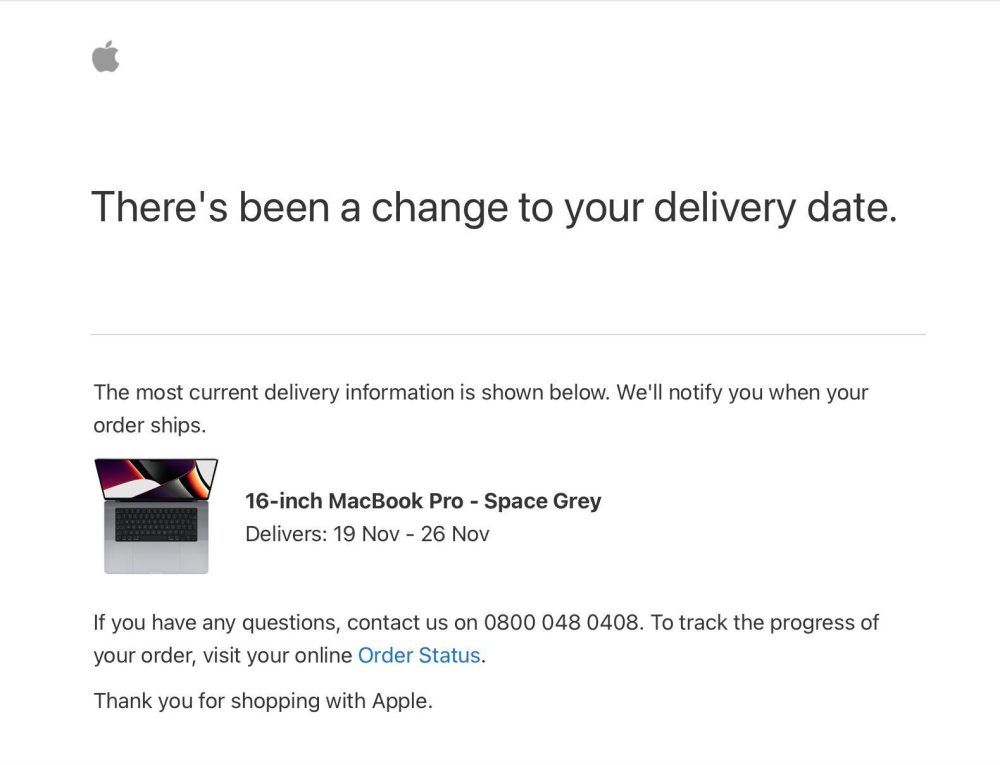Click the MacBook keyboard in product image
Viewport: 1000px width, 765px height.
[x=156, y=524]
